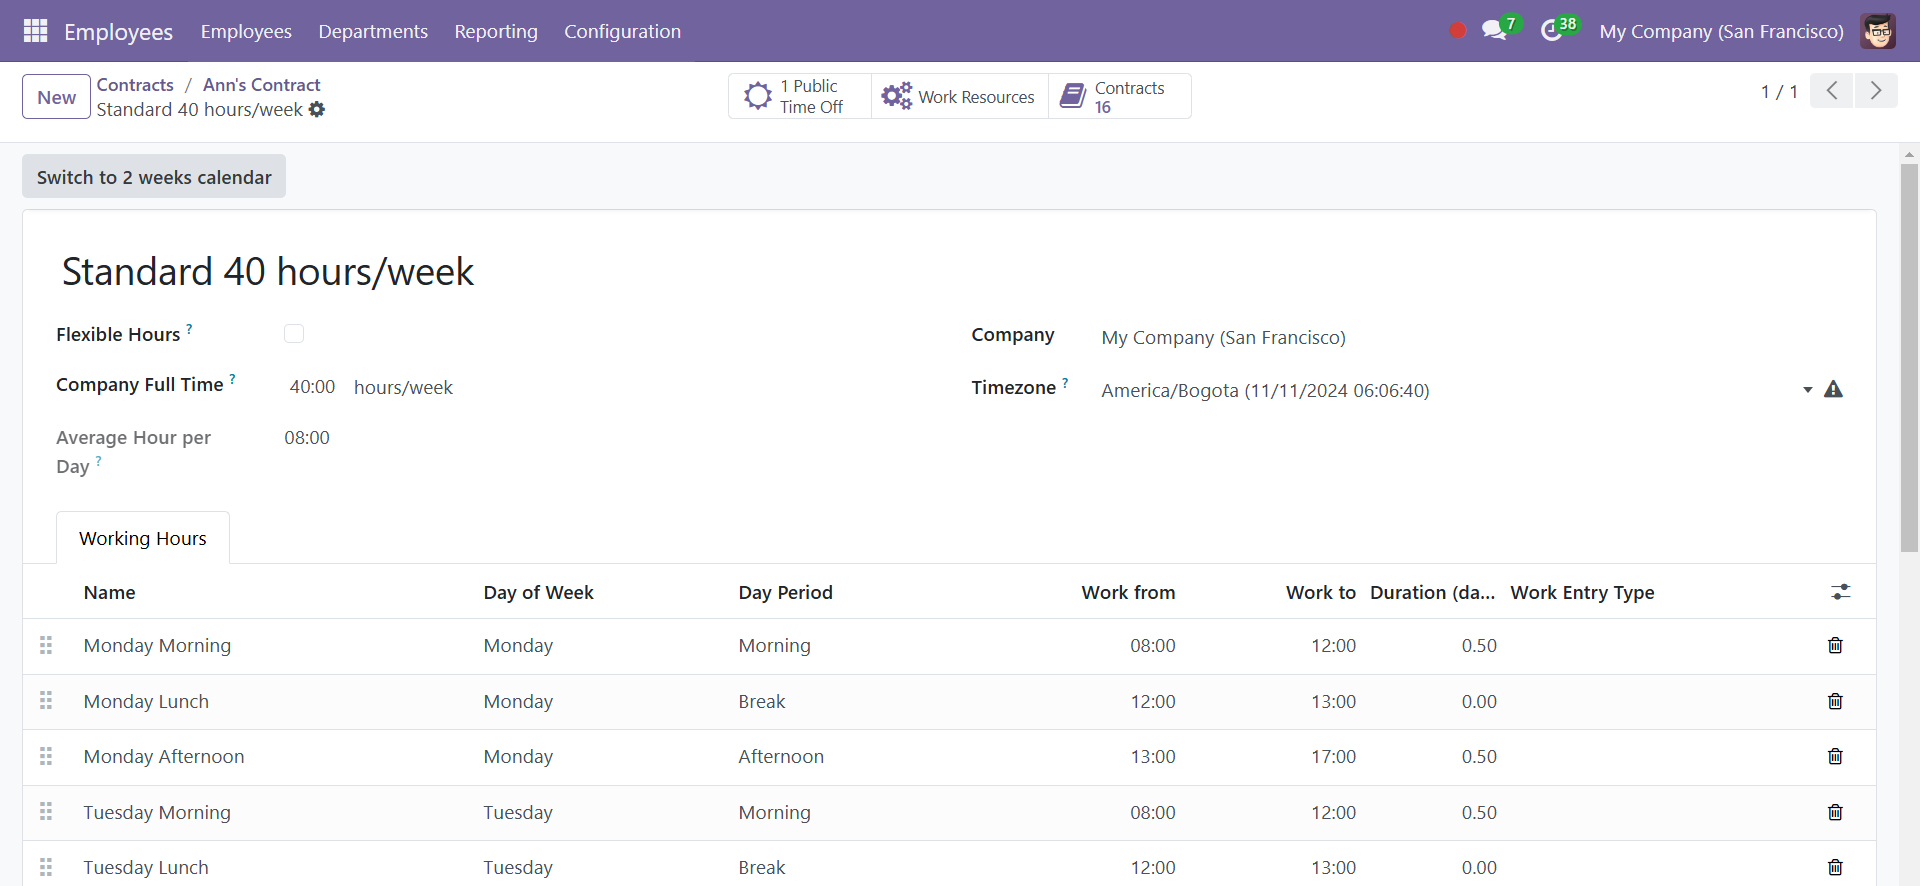Click Monday Afternoon Work to 17:00 cell
Image resolution: width=1920 pixels, height=886 pixels.
click(1333, 757)
